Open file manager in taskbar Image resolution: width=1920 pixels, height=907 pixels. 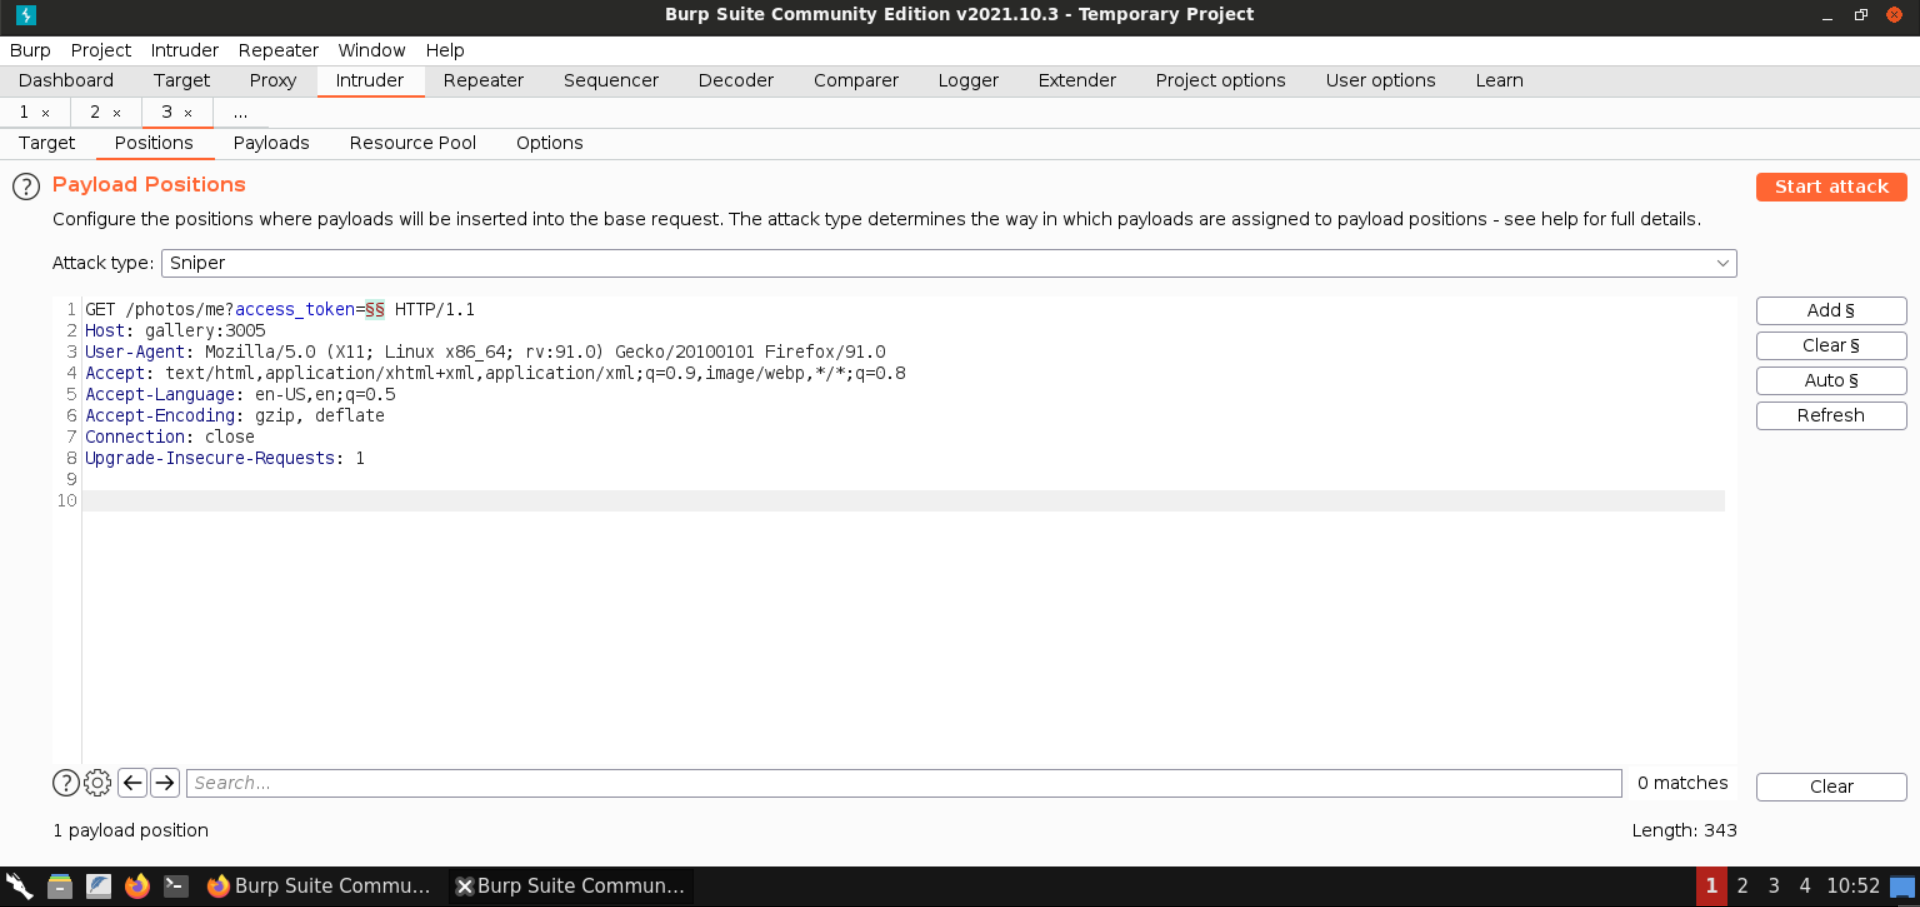click(60, 886)
